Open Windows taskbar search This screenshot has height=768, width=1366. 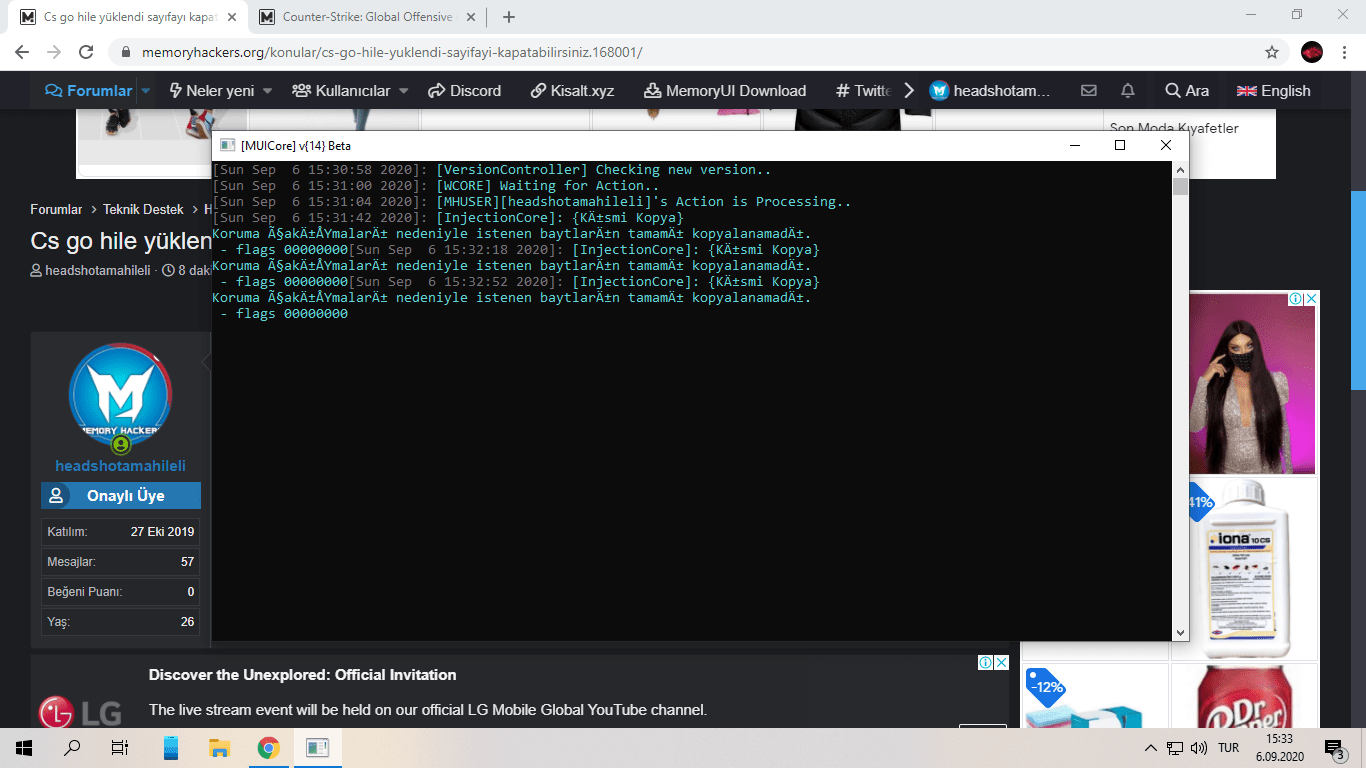click(72, 747)
